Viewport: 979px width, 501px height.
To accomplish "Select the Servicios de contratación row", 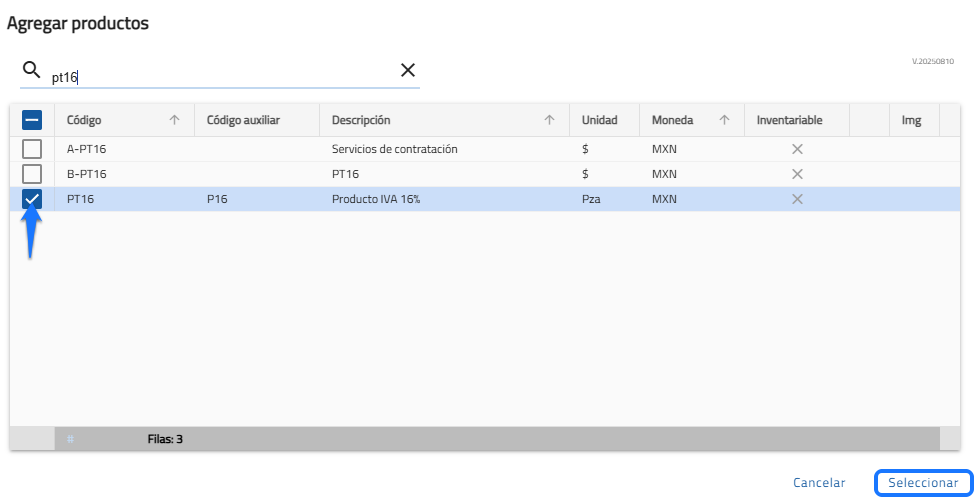I will (x=394, y=149).
